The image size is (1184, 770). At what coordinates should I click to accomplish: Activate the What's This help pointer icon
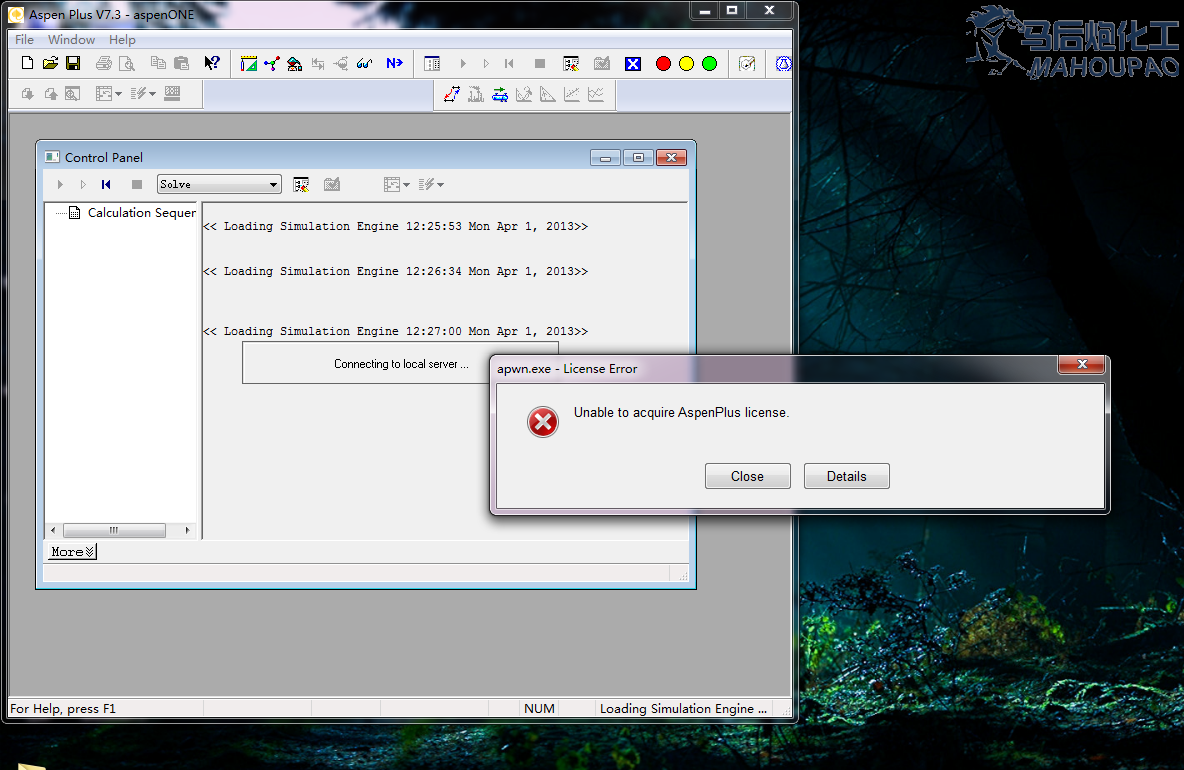tap(211, 63)
